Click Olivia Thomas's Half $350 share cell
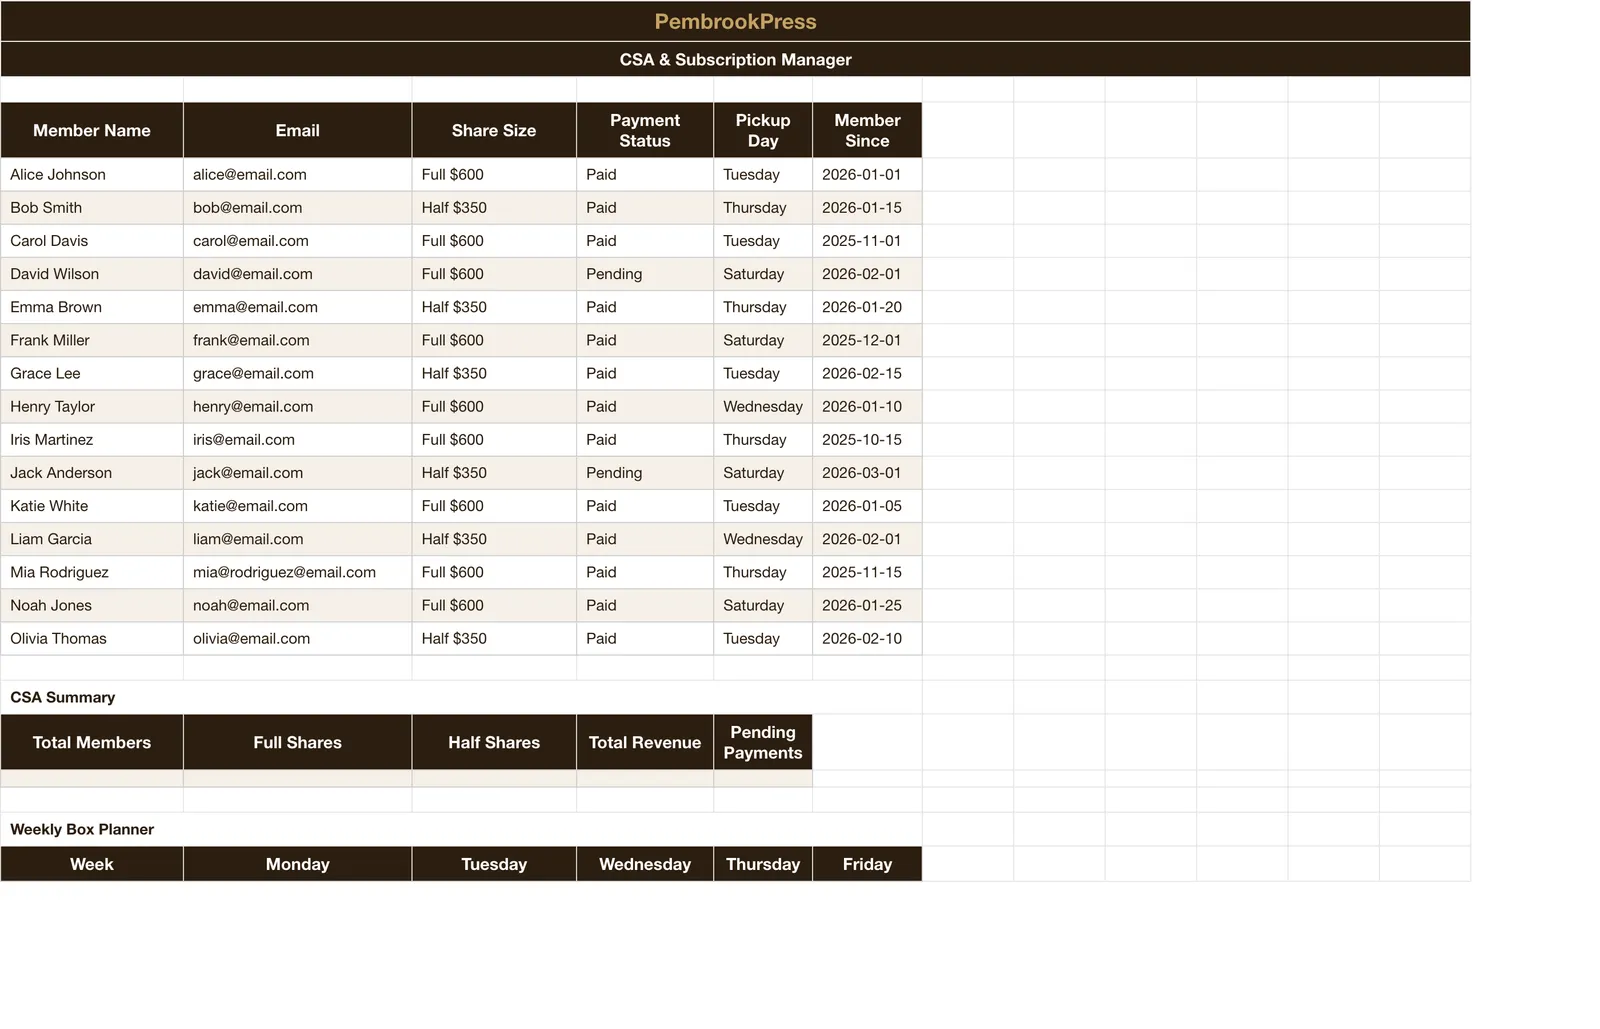This screenshot has width=1600, height=1029. pyautogui.click(x=494, y=638)
